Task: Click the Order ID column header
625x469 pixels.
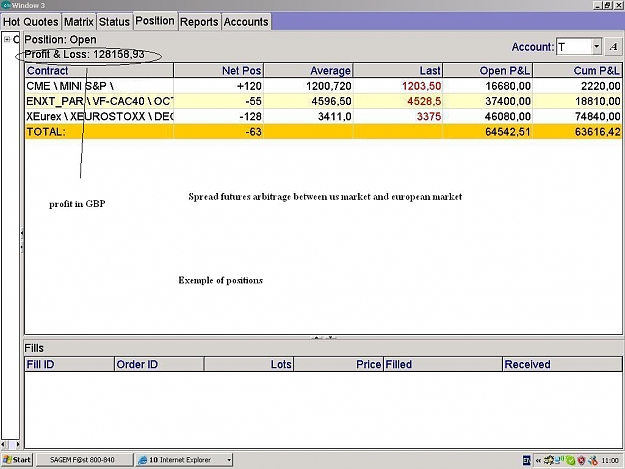Action: (159, 364)
